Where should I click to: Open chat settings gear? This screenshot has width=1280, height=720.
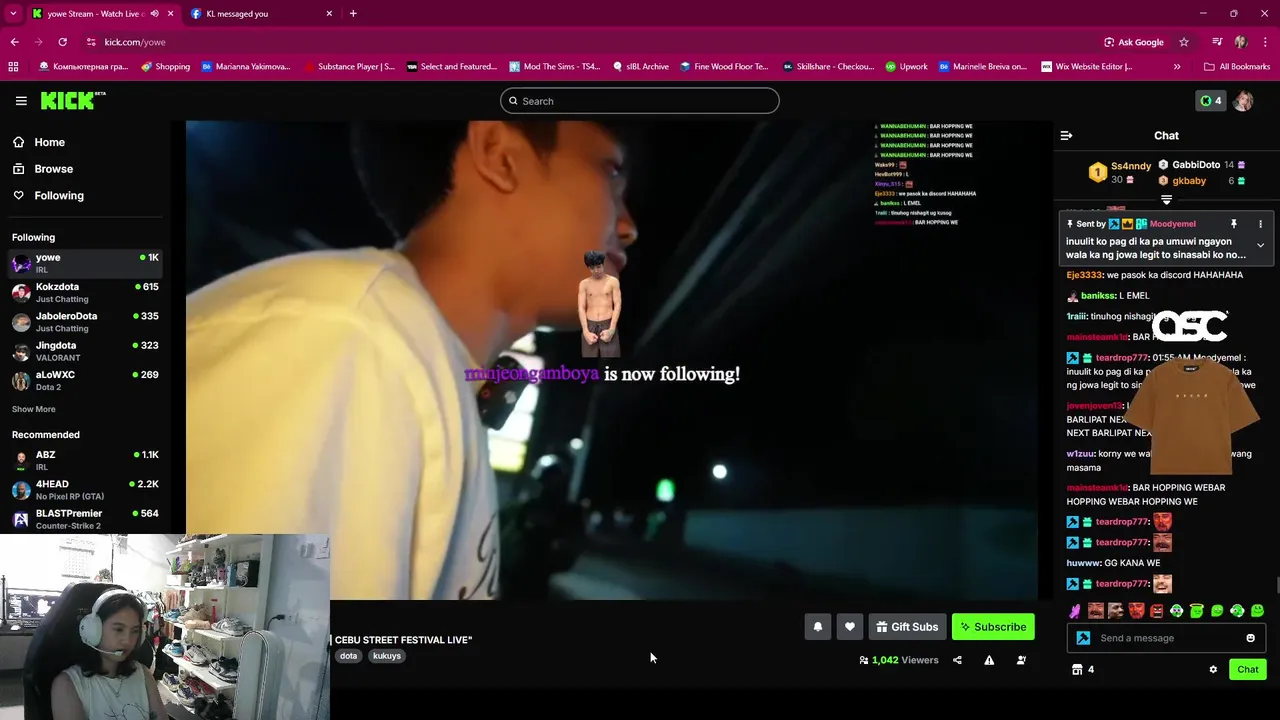(1213, 669)
